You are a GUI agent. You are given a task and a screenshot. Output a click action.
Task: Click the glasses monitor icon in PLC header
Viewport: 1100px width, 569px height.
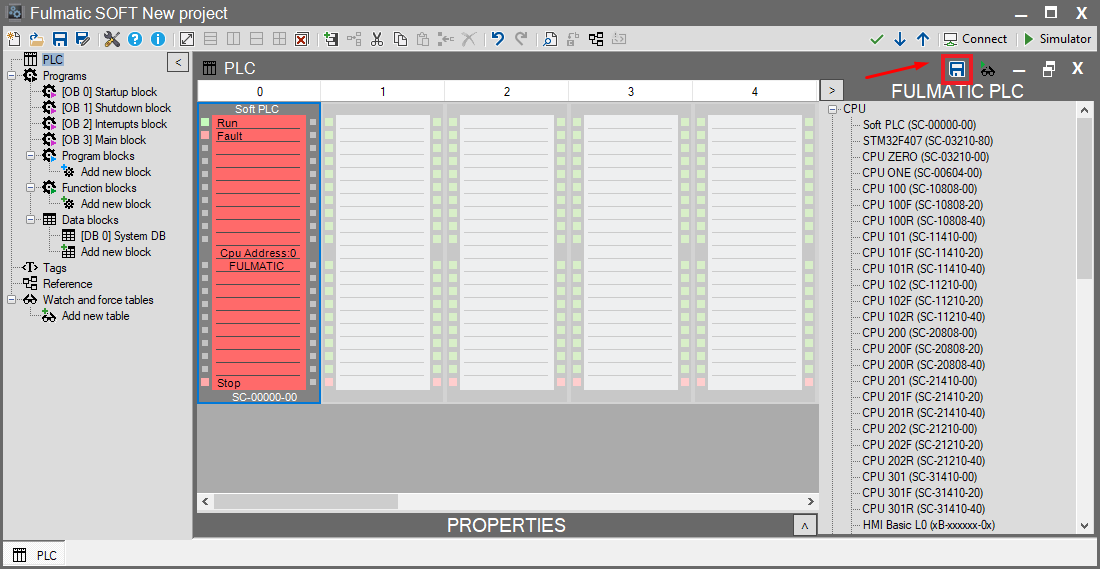tap(988, 69)
